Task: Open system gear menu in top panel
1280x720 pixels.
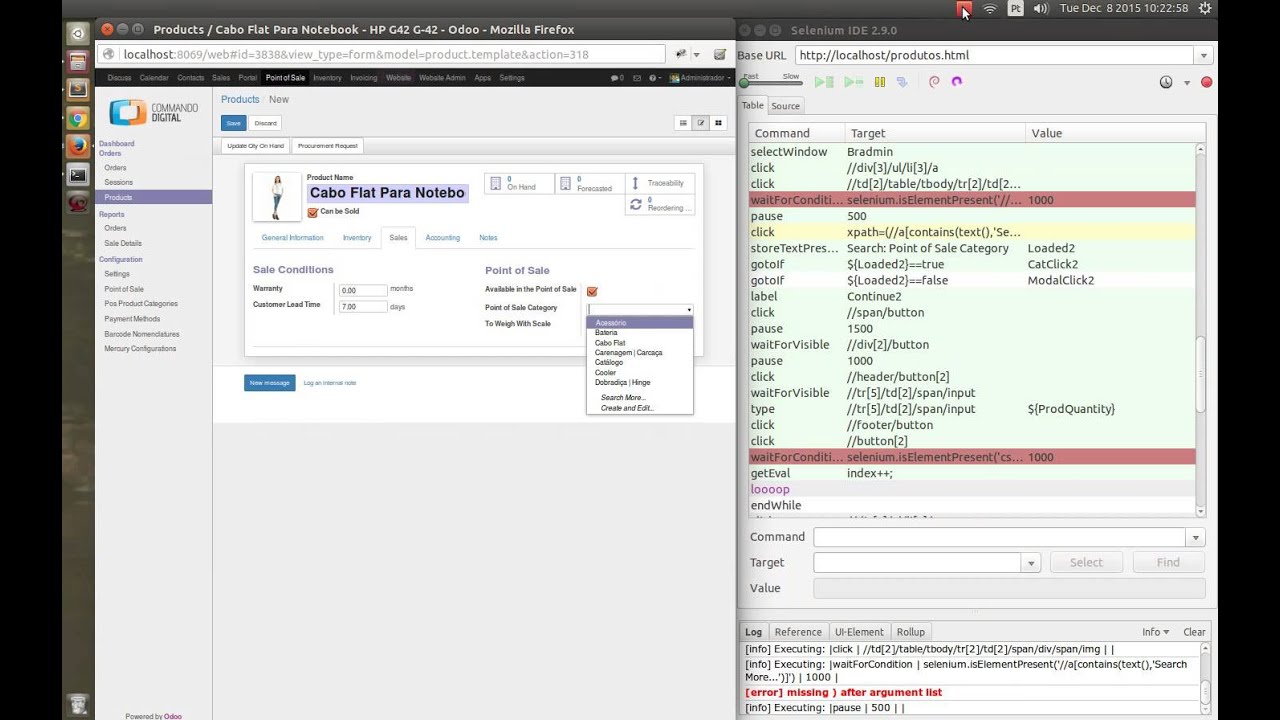Action: coord(1205,8)
